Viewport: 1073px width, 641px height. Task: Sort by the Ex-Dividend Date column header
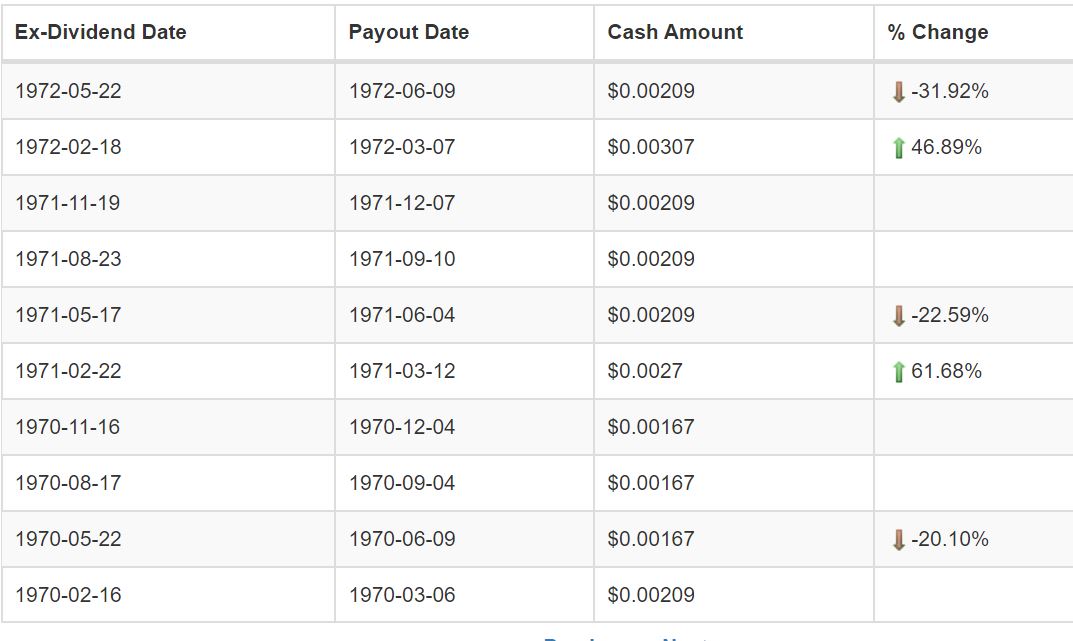[x=100, y=32]
